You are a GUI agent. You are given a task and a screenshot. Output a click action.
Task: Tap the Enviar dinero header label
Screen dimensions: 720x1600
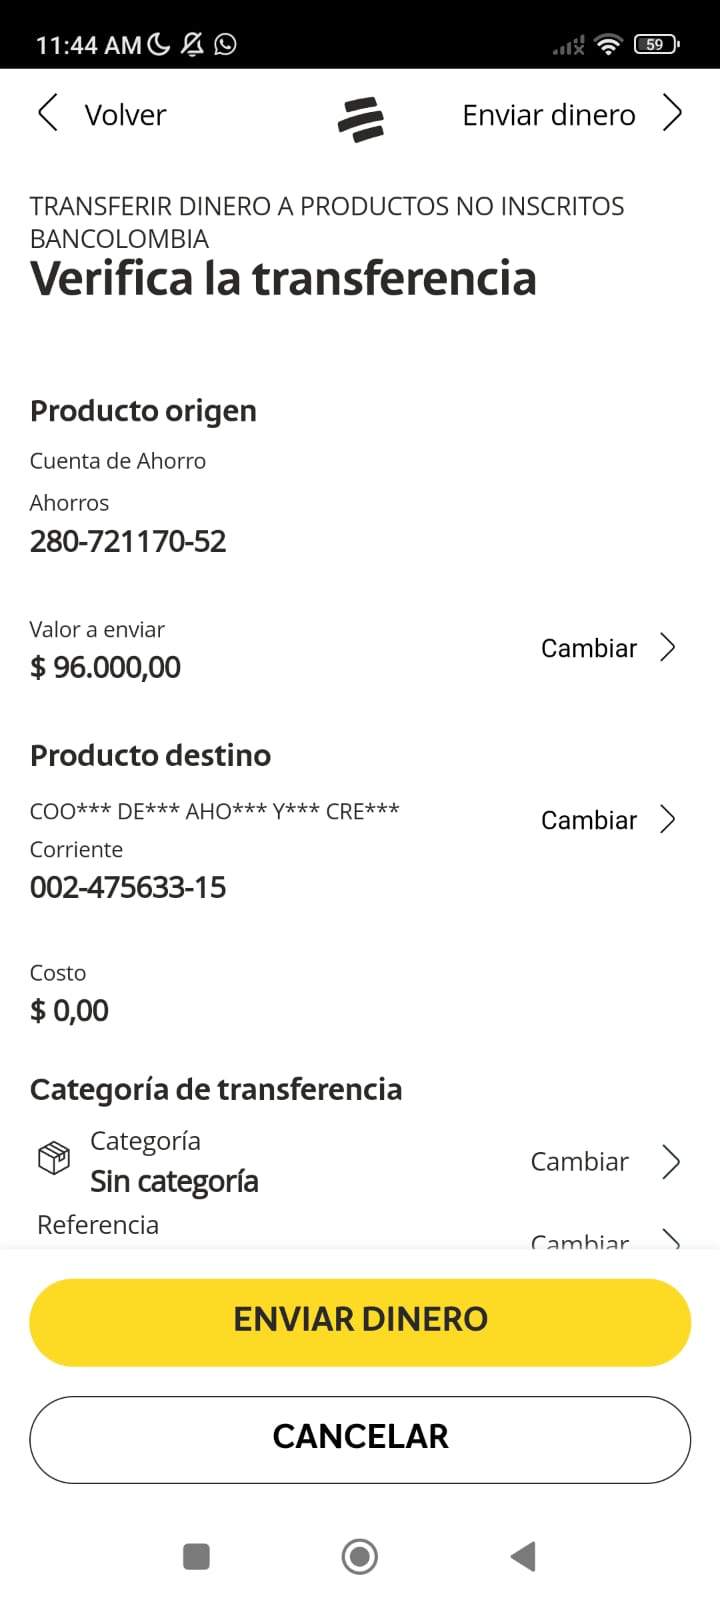[548, 115]
